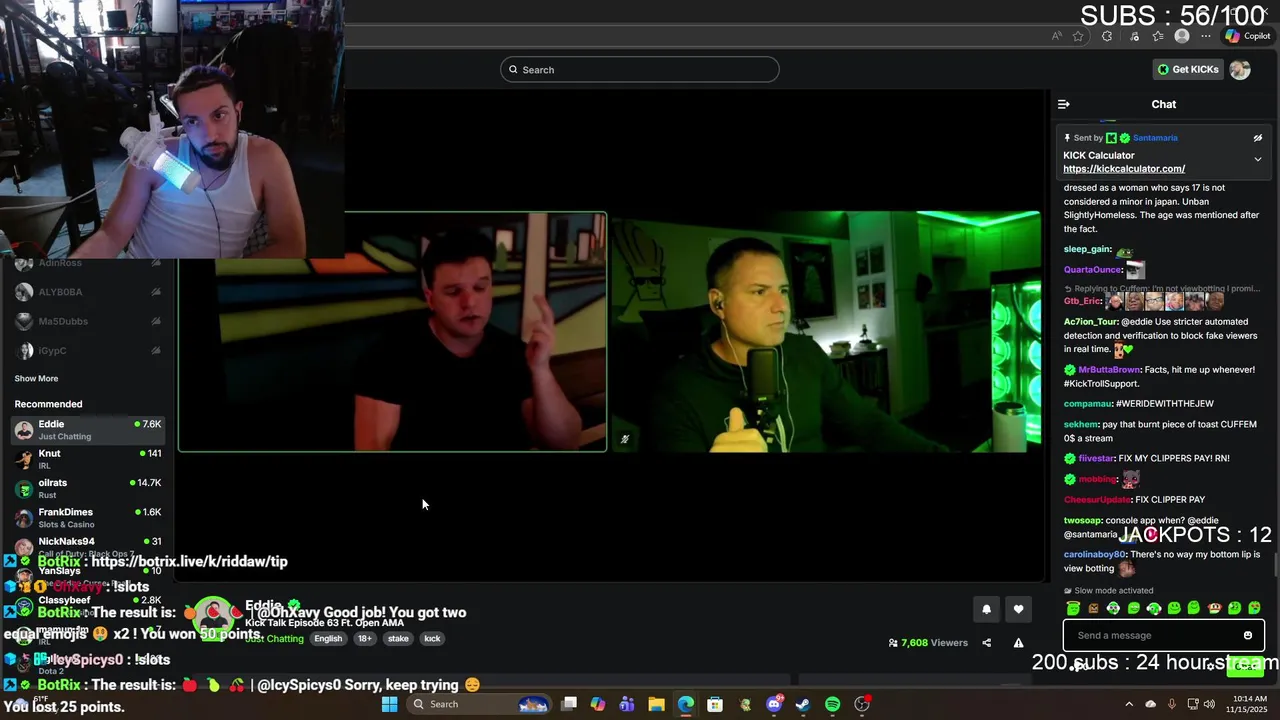
Task: Hide the pinned KICK Calculator message
Action: click(x=1258, y=138)
